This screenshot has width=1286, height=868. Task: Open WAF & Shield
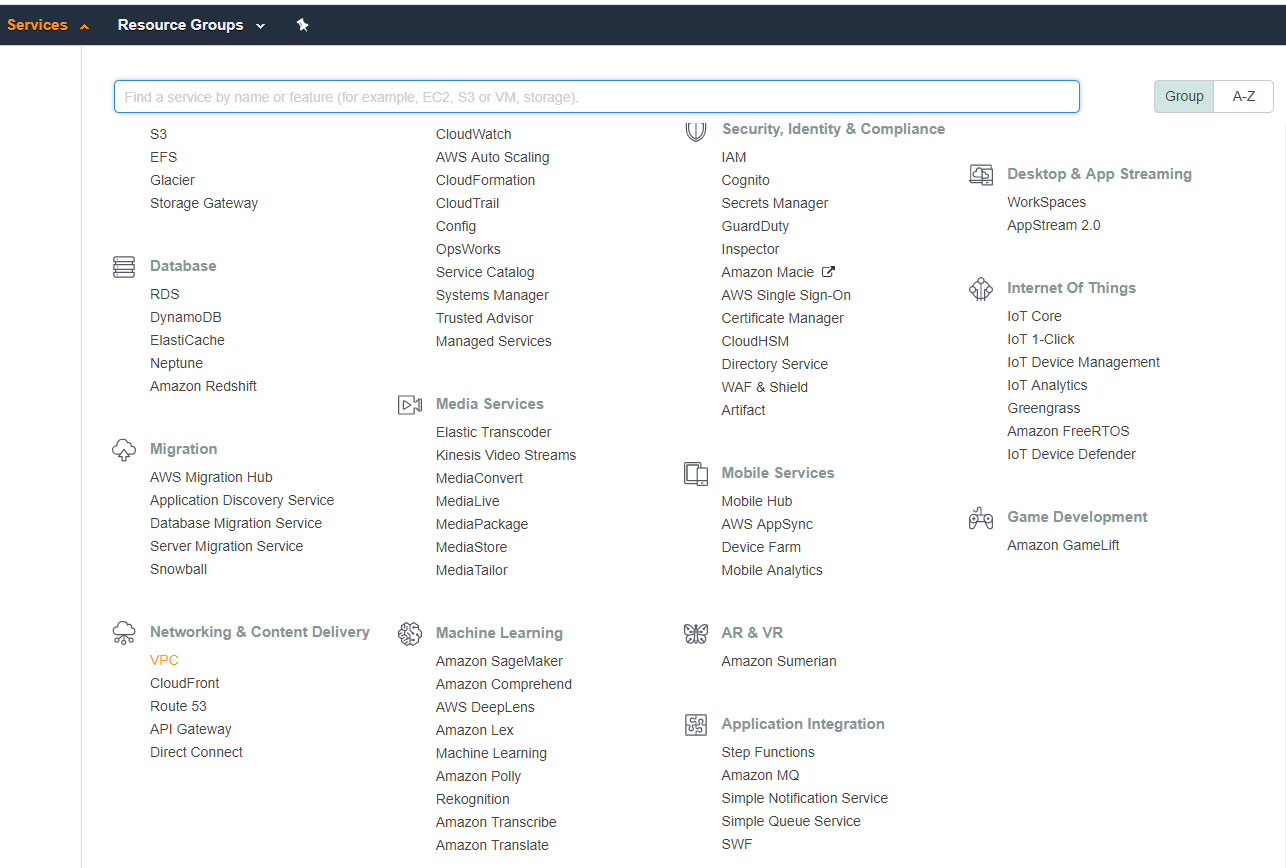[x=765, y=387]
